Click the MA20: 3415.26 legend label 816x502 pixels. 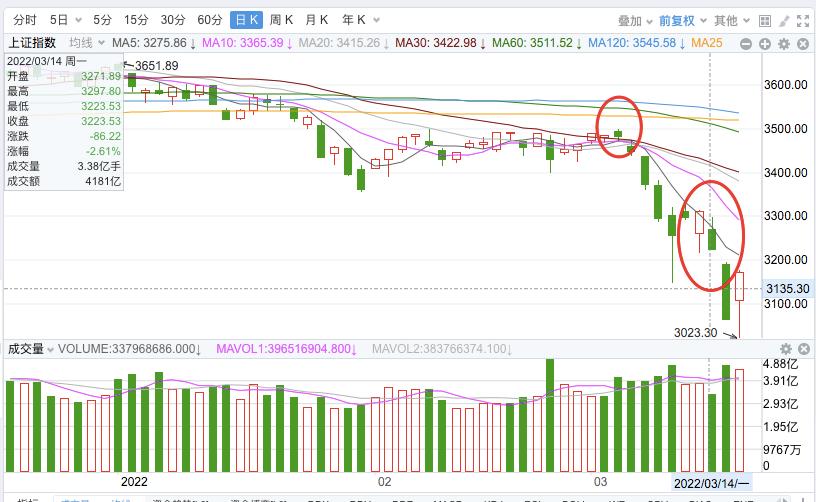339,43
